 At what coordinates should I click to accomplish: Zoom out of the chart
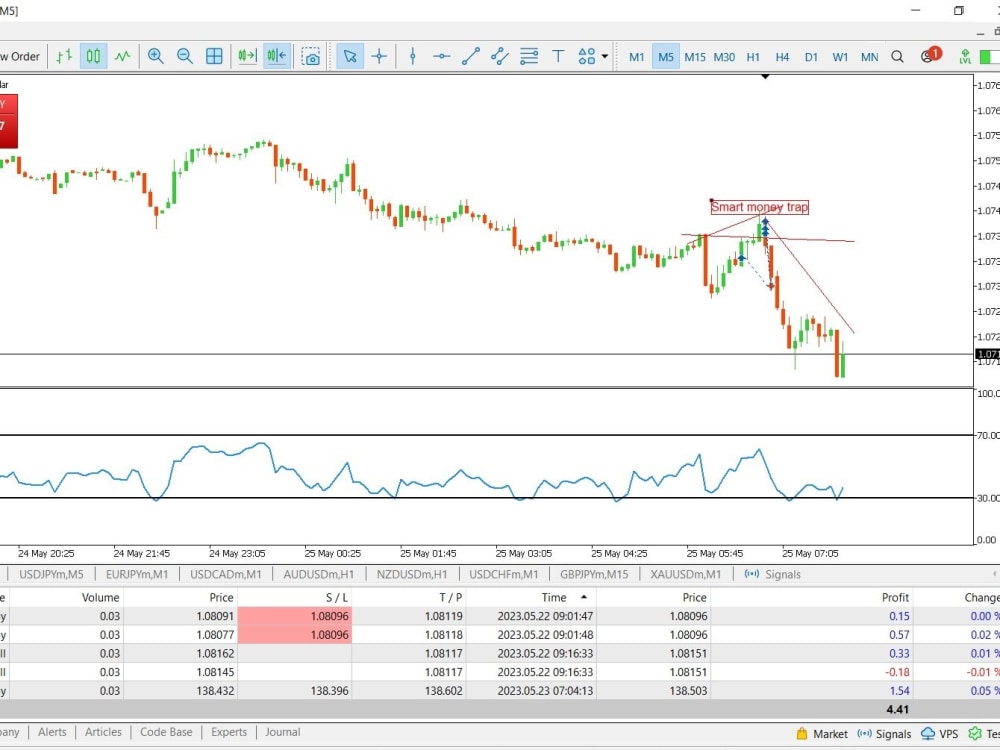pos(185,56)
